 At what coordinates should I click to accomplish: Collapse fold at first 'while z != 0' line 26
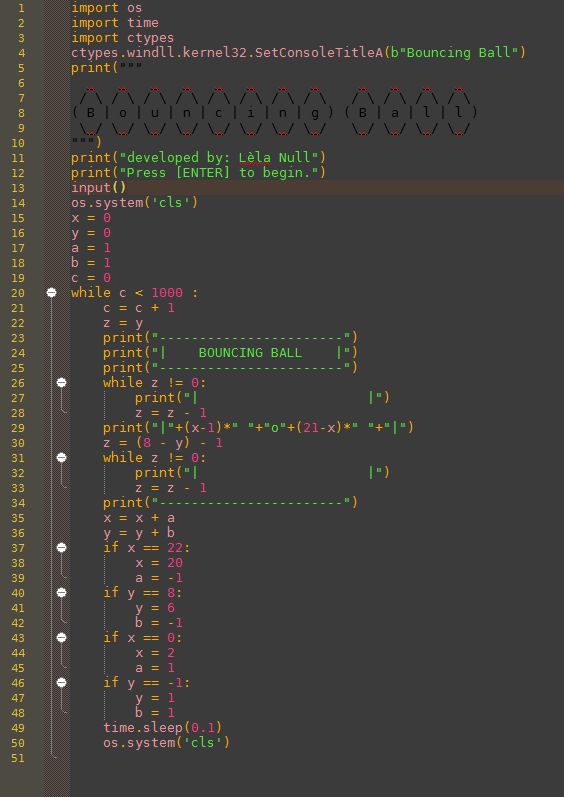(61, 382)
